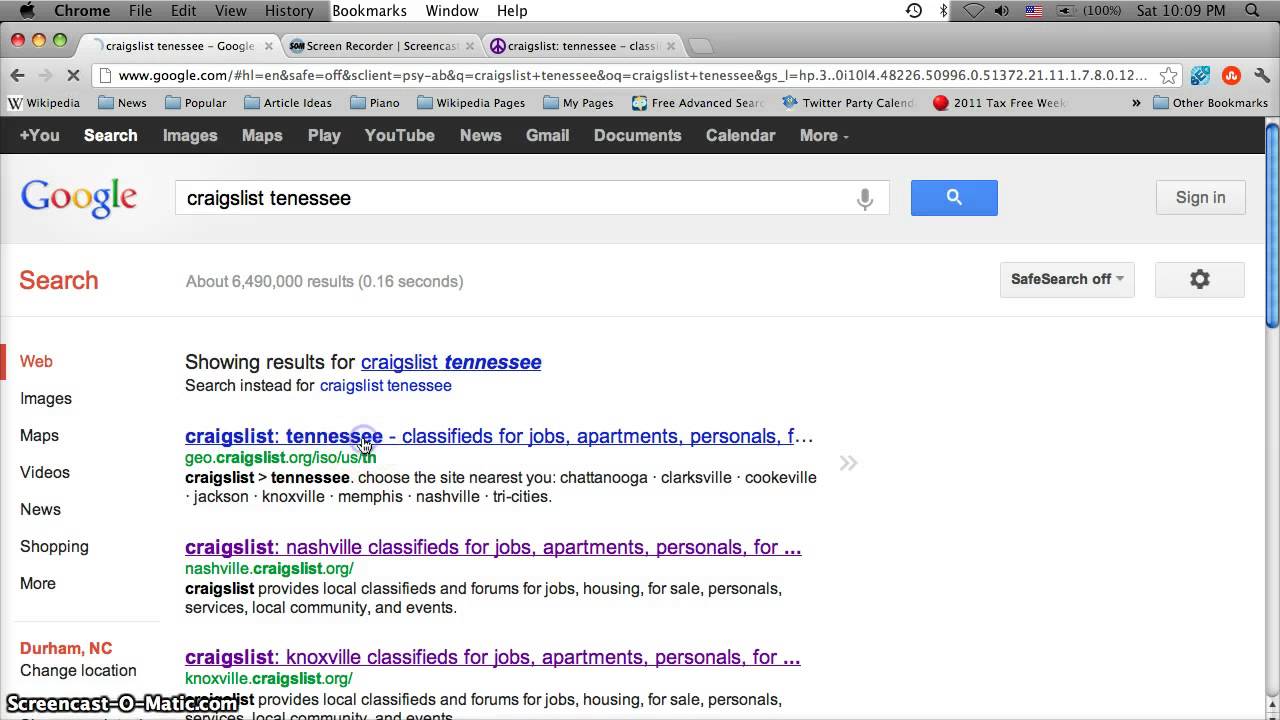This screenshot has height=720, width=1280.
Task: Click the page vertical scrollbar thumb
Action: 1272,225
